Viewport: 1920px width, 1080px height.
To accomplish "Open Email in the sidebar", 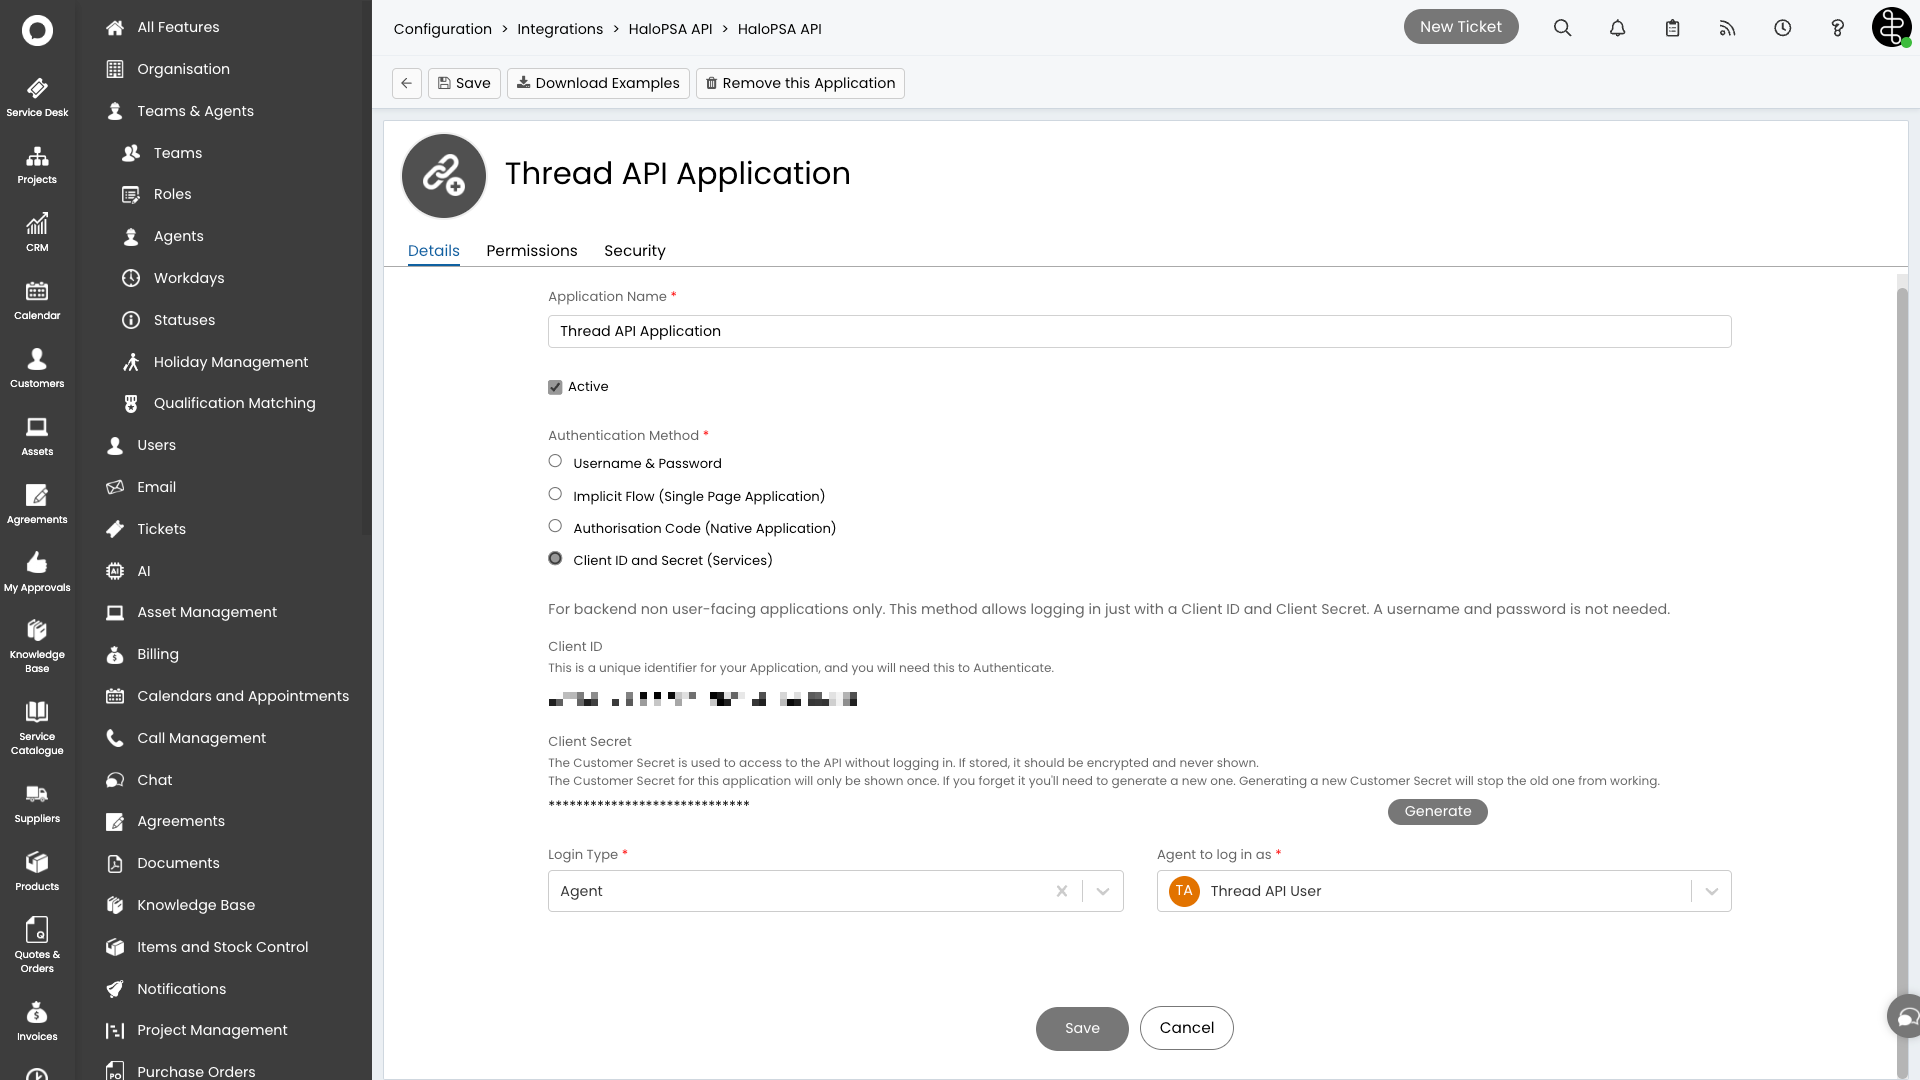I will tap(157, 487).
